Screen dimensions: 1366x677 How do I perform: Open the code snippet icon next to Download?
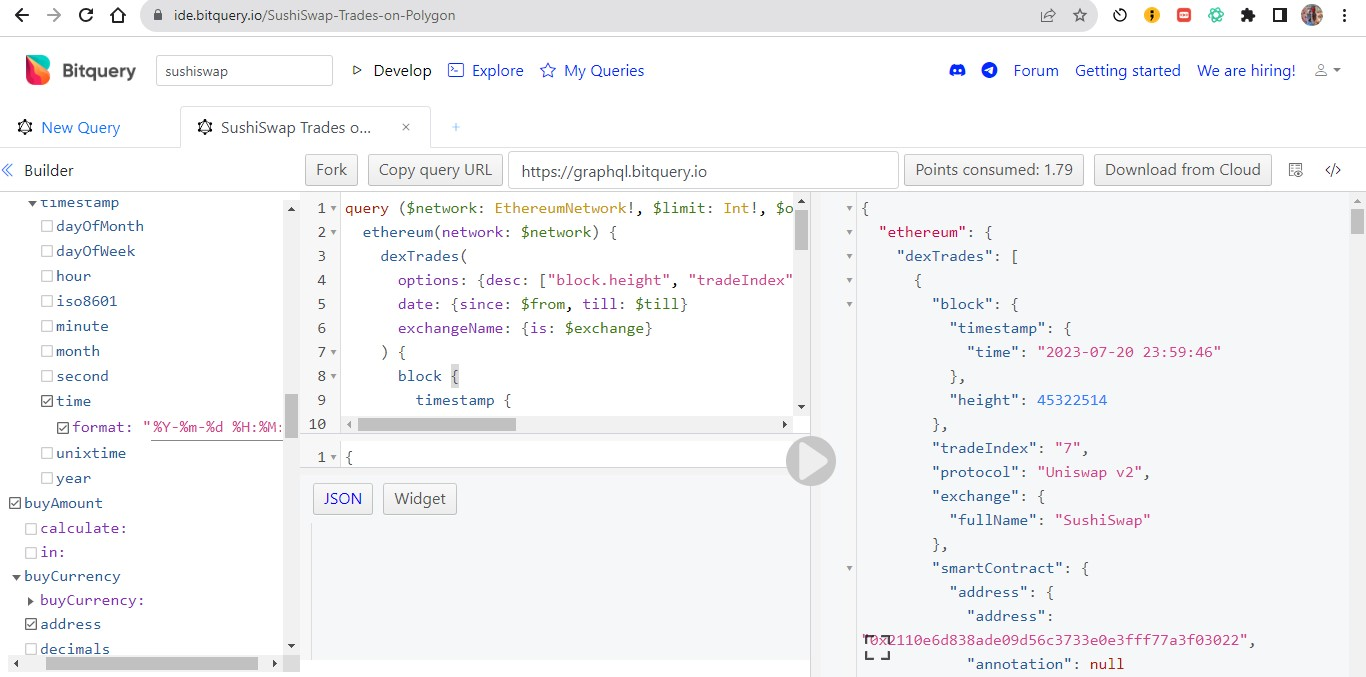pyautogui.click(x=1333, y=170)
